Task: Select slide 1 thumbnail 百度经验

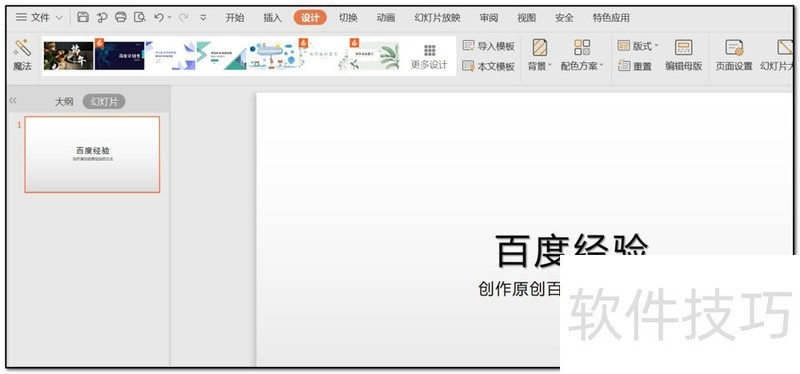Action: pos(92,154)
